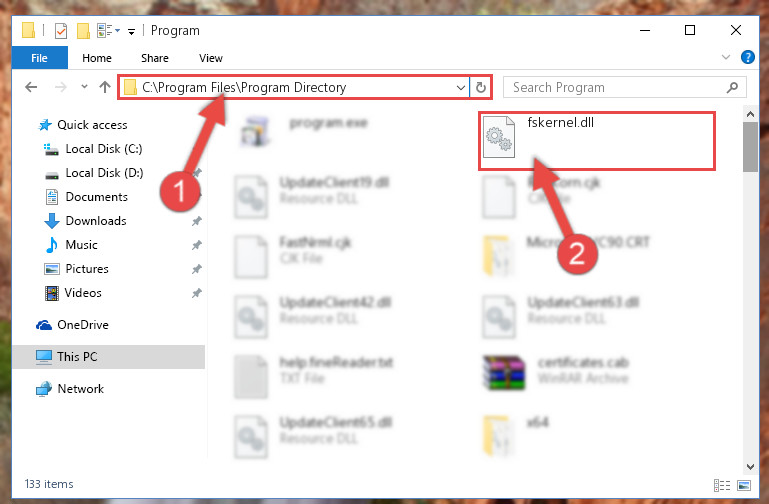Switch to large icons view button
Image resolution: width=769 pixels, height=504 pixels.
[x=743, y=485]
